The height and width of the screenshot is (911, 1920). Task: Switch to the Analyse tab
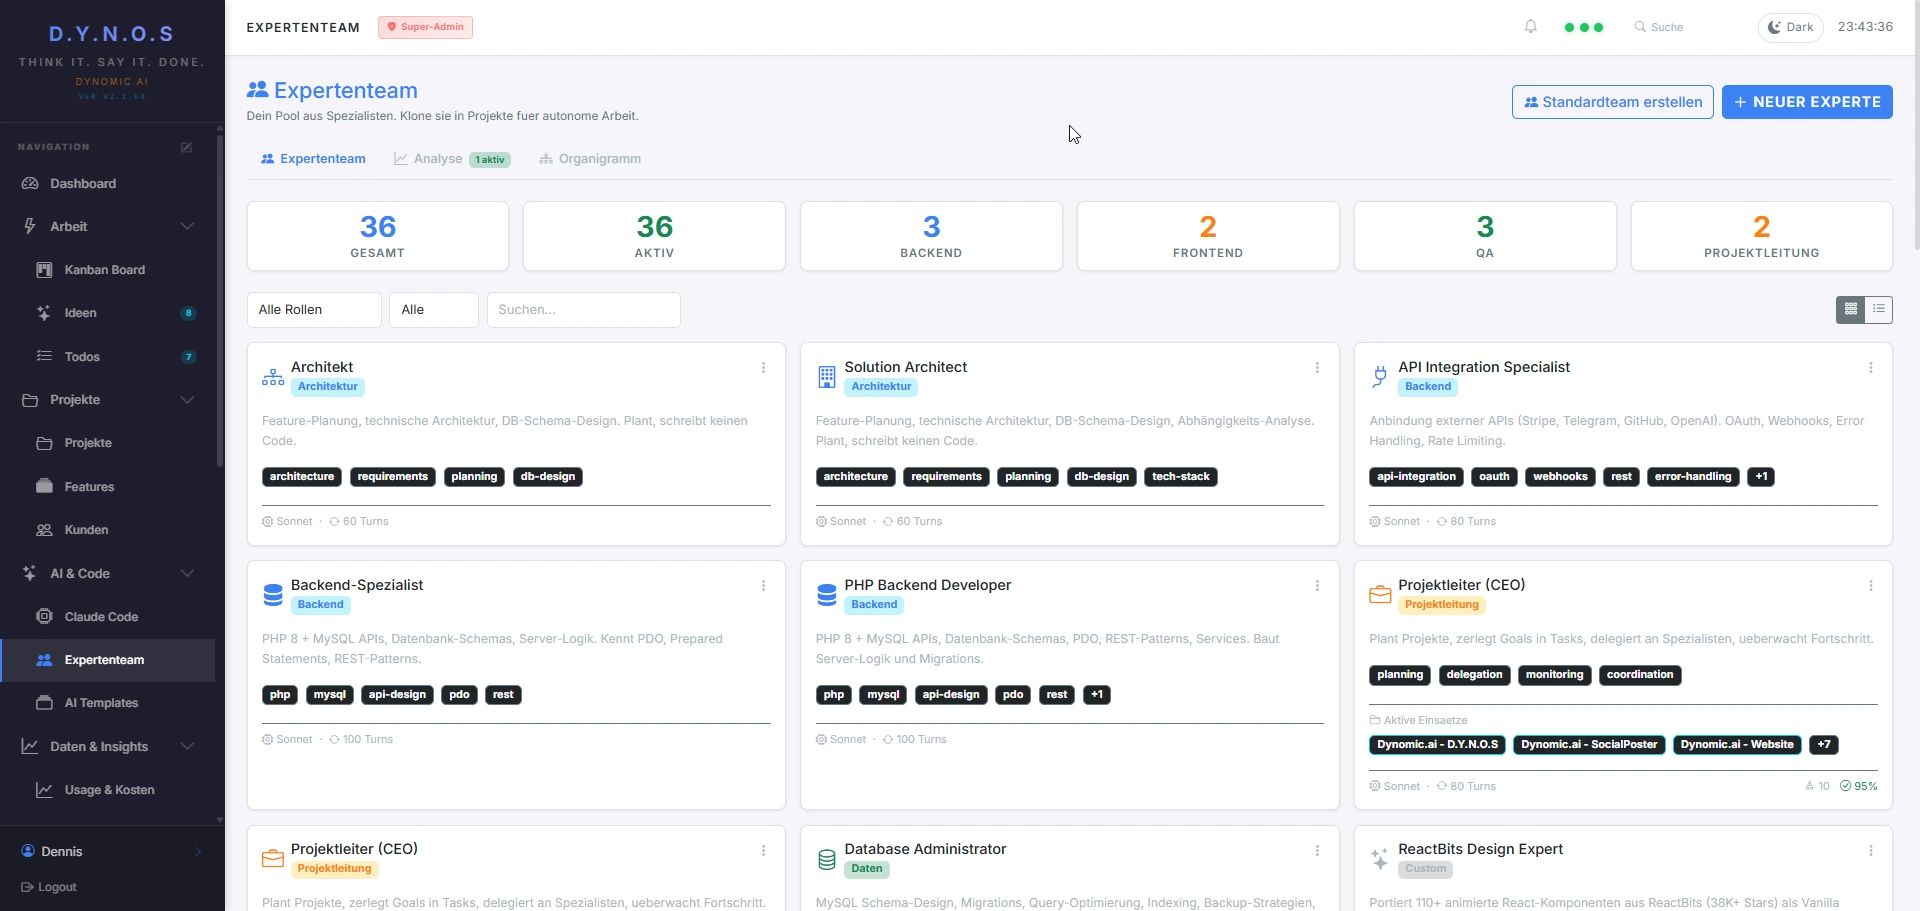click(452, 159)
